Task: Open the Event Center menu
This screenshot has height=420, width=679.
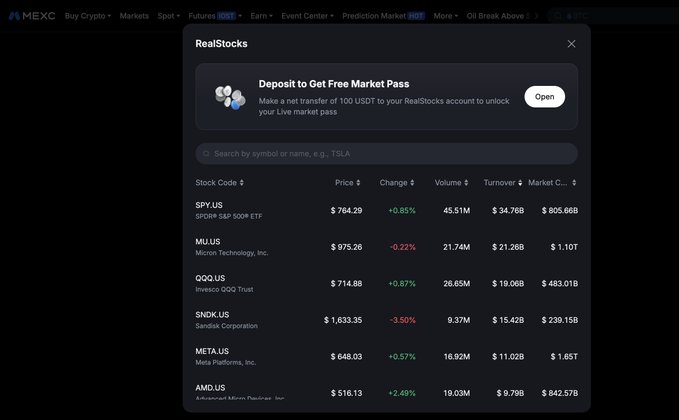Action: click(307, 16)
